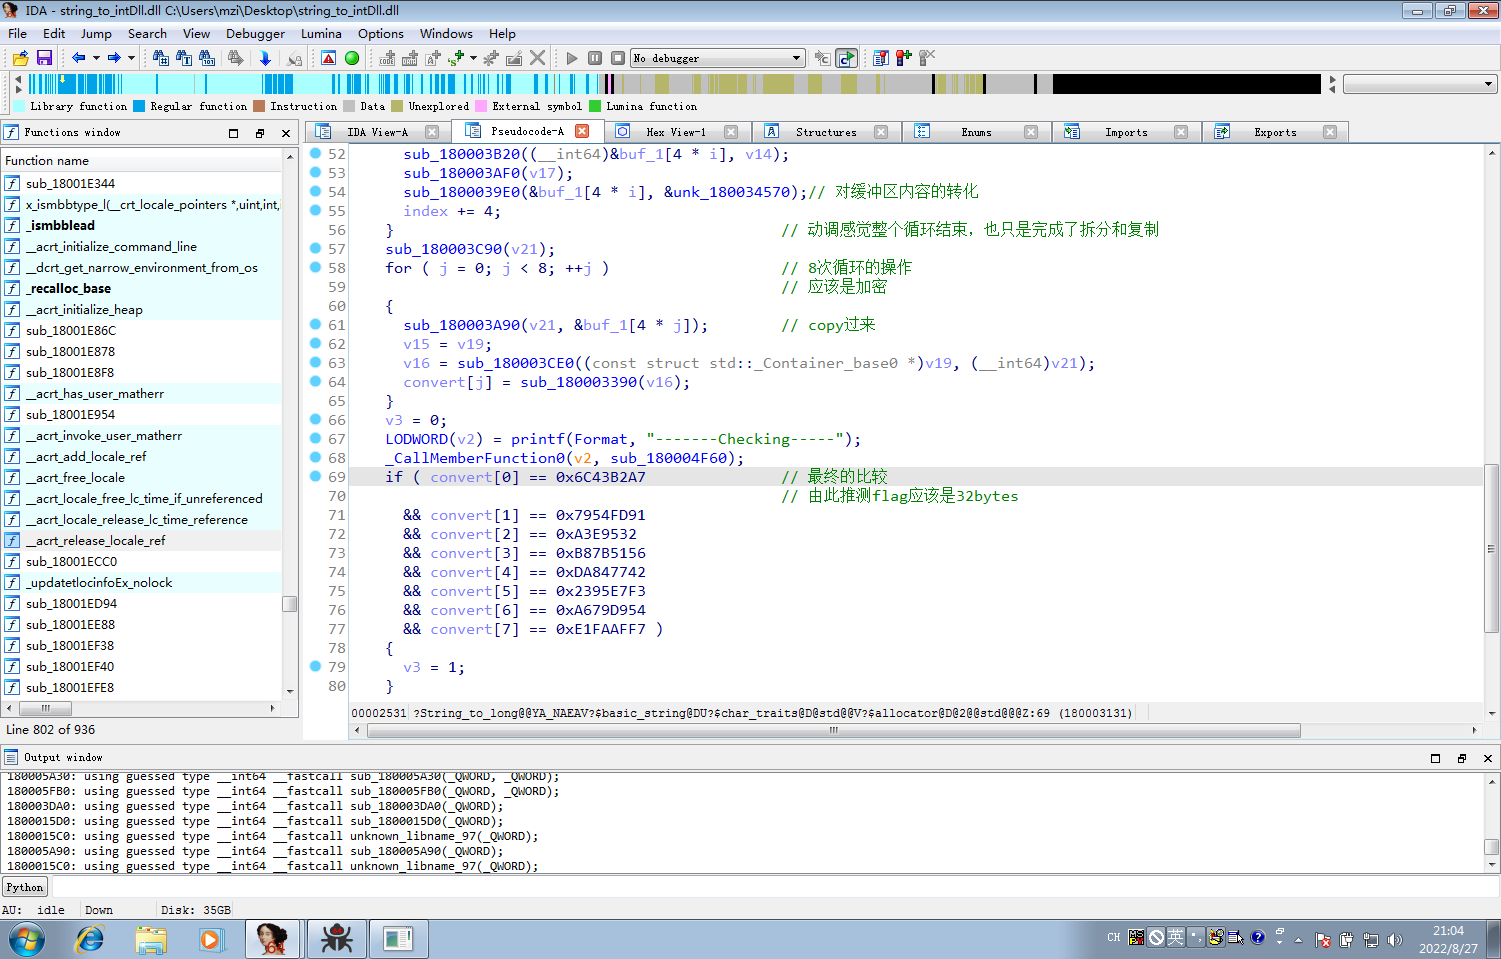The height and width of the screenshot is (959, 1501).
Task: Click the Python command input field
Action: click(x=775, y=887)
